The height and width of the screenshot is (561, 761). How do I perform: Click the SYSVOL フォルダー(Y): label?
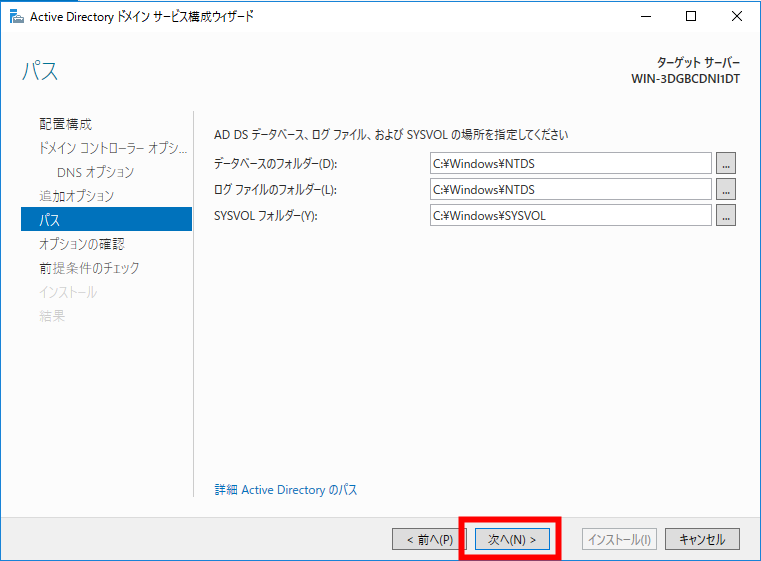click(265, 216)
